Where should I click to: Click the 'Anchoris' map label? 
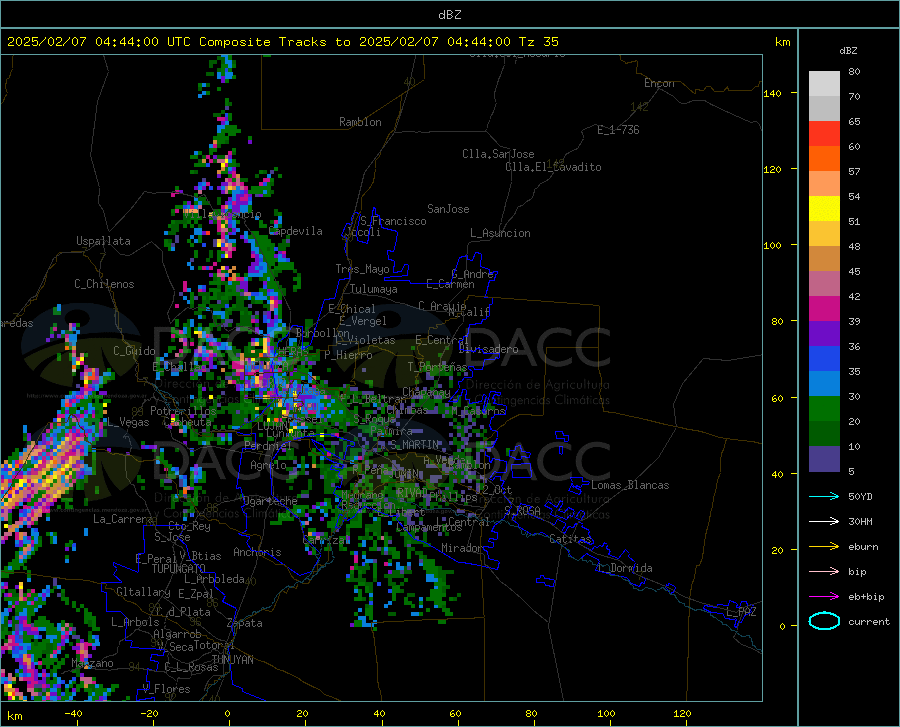(257, 552)
